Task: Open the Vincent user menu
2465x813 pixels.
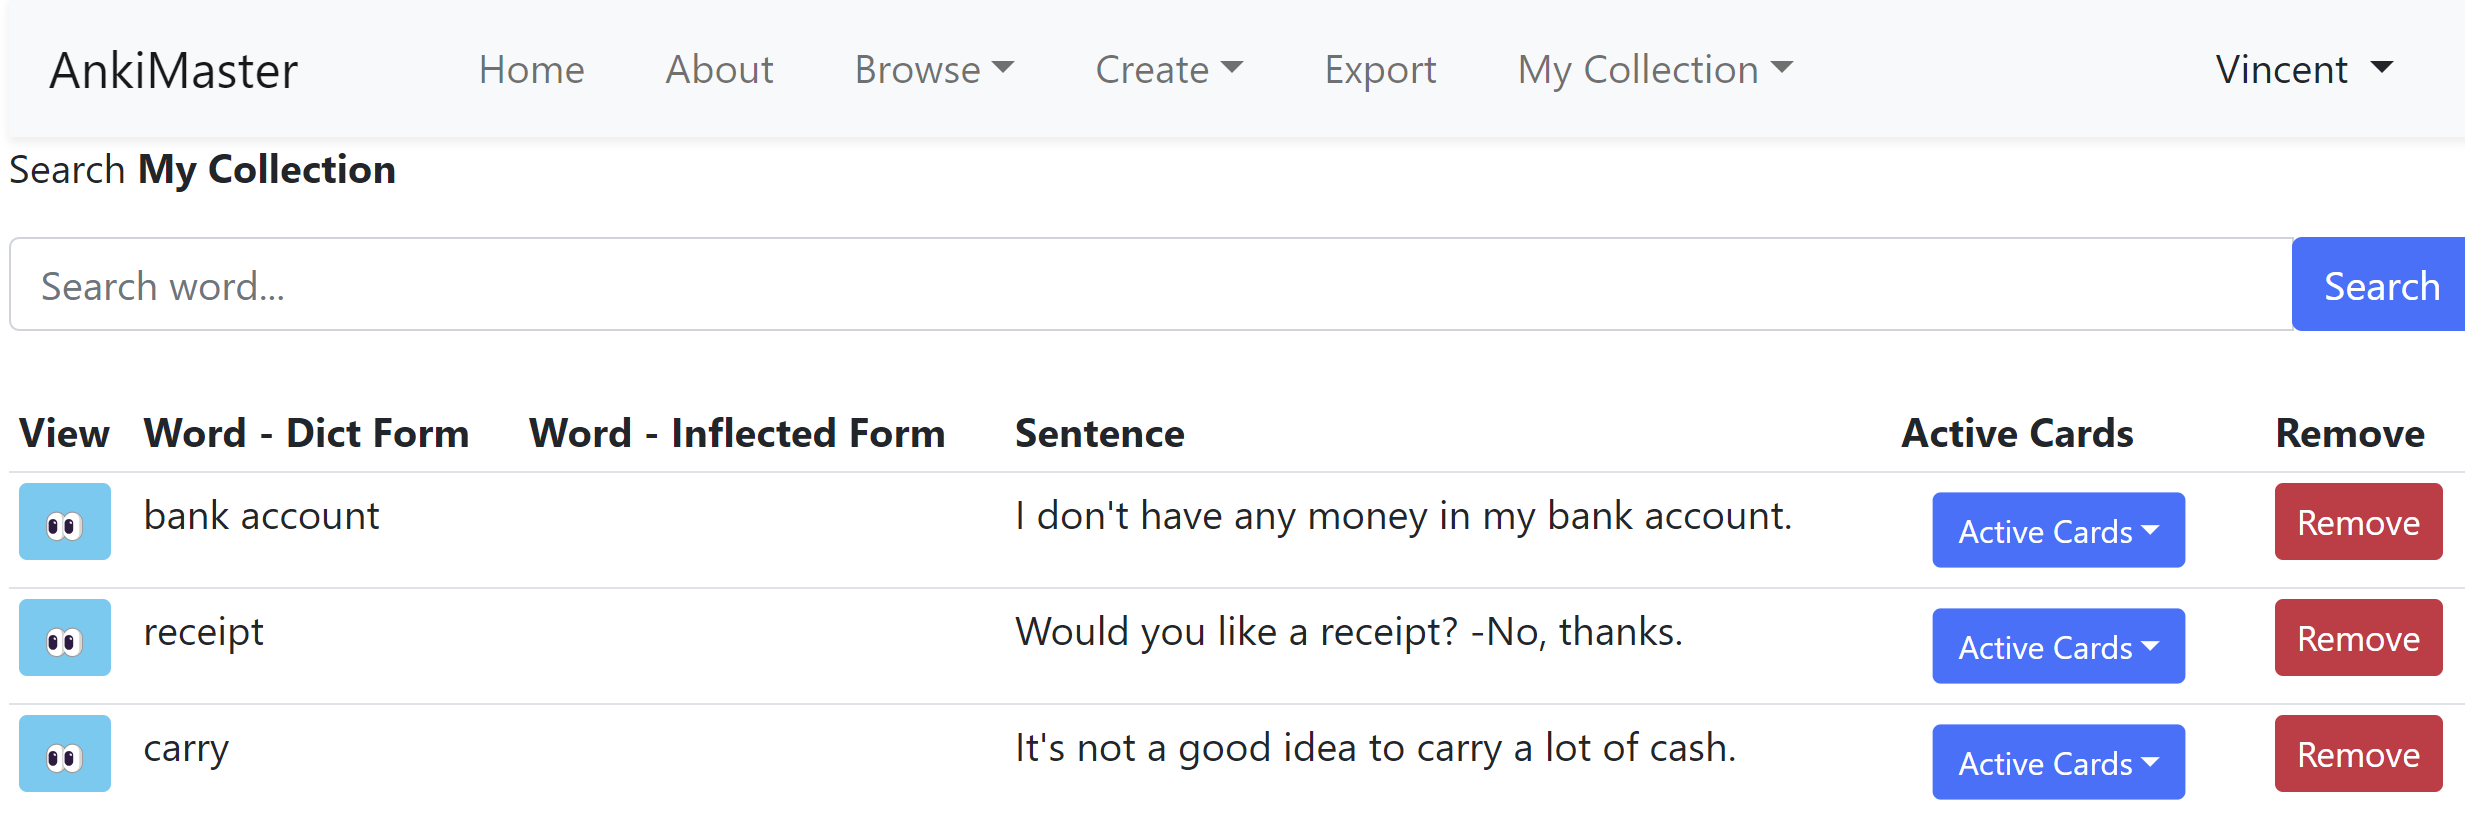Action: click(x=2303, y=70)
